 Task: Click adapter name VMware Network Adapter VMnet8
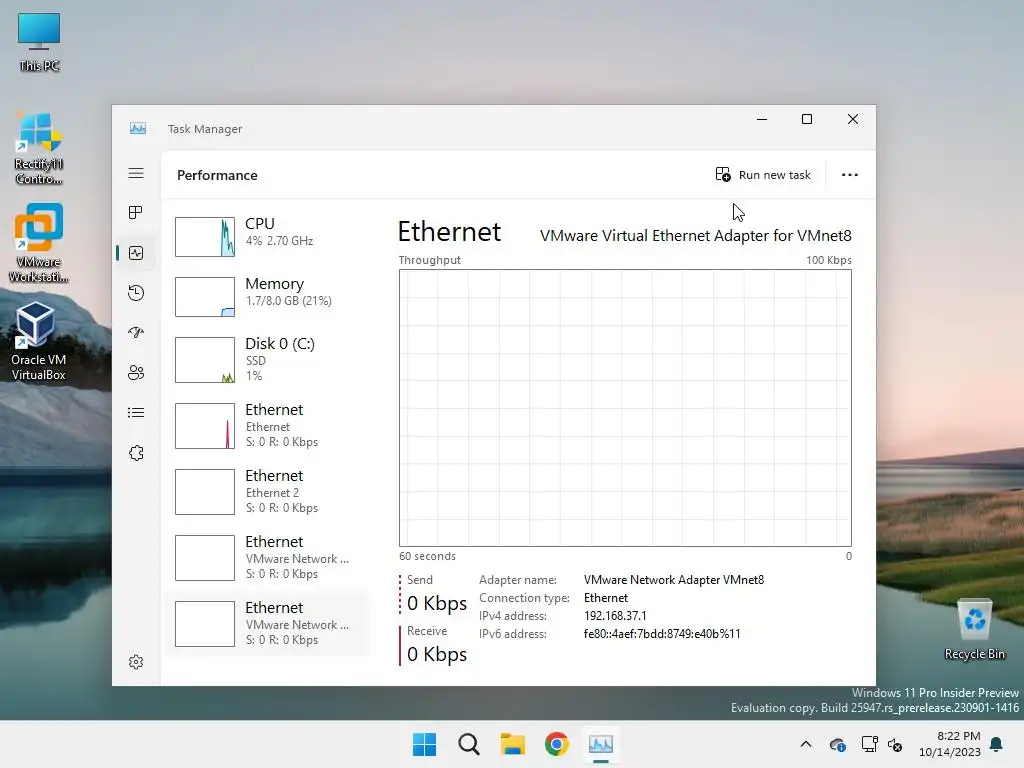click(674, 580)
